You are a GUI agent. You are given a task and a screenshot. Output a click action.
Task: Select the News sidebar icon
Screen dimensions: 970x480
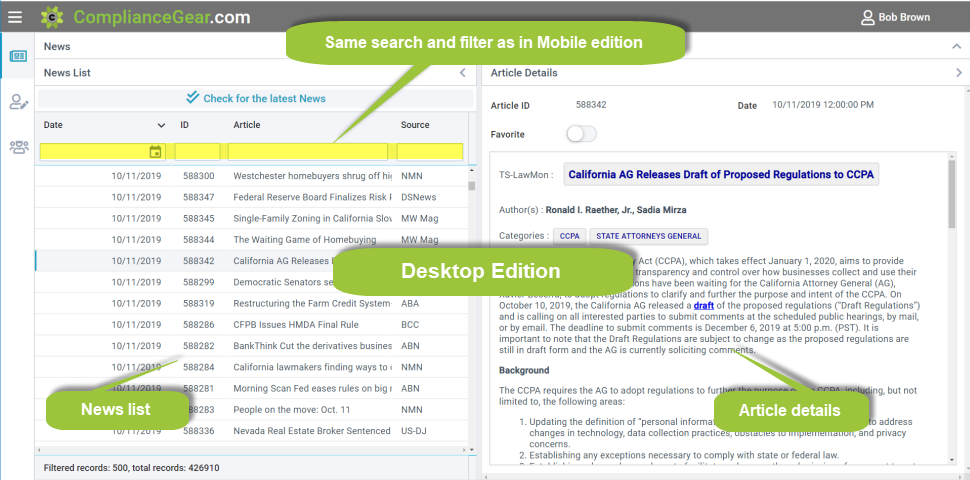coord(18,56)
